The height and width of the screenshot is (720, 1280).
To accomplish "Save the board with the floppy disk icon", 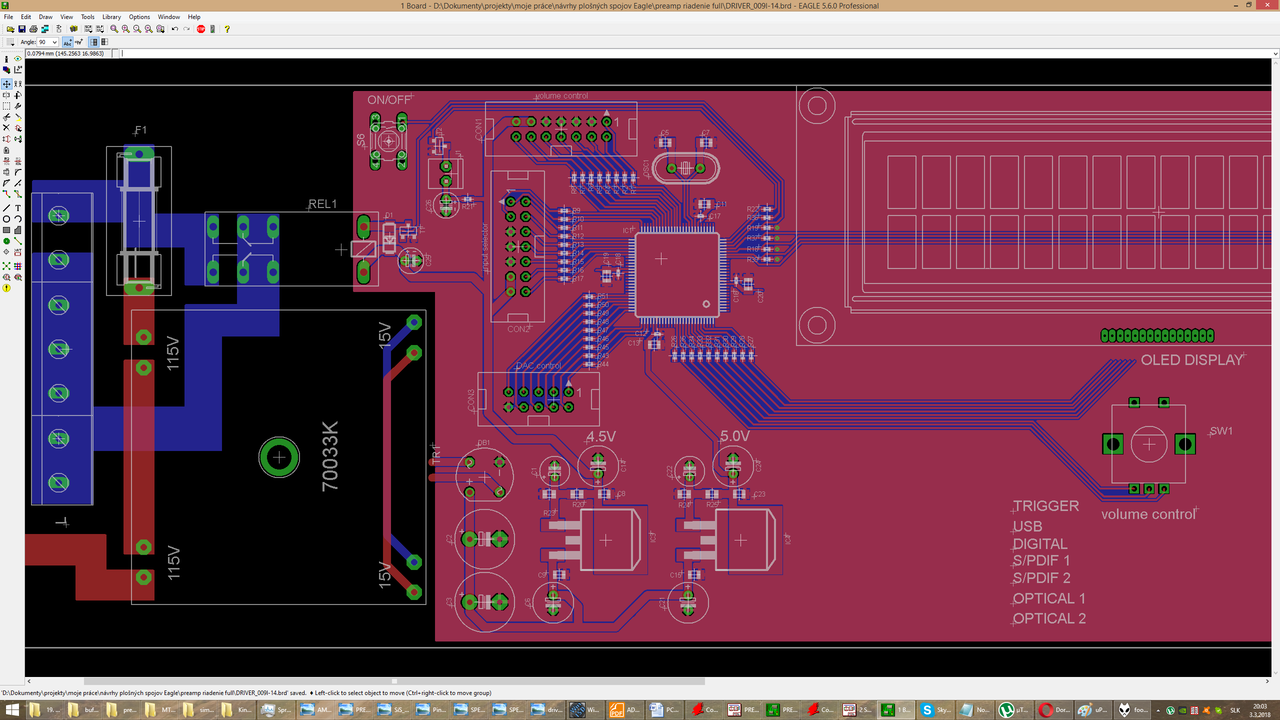I will (22, 29).
